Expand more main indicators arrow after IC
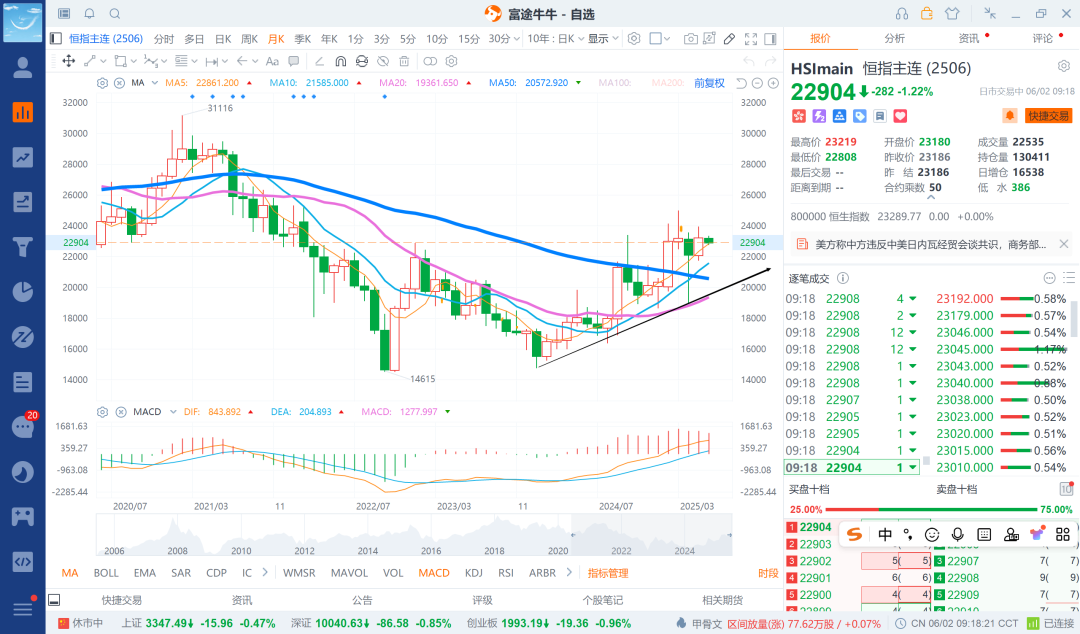 (x=267, y=572)
